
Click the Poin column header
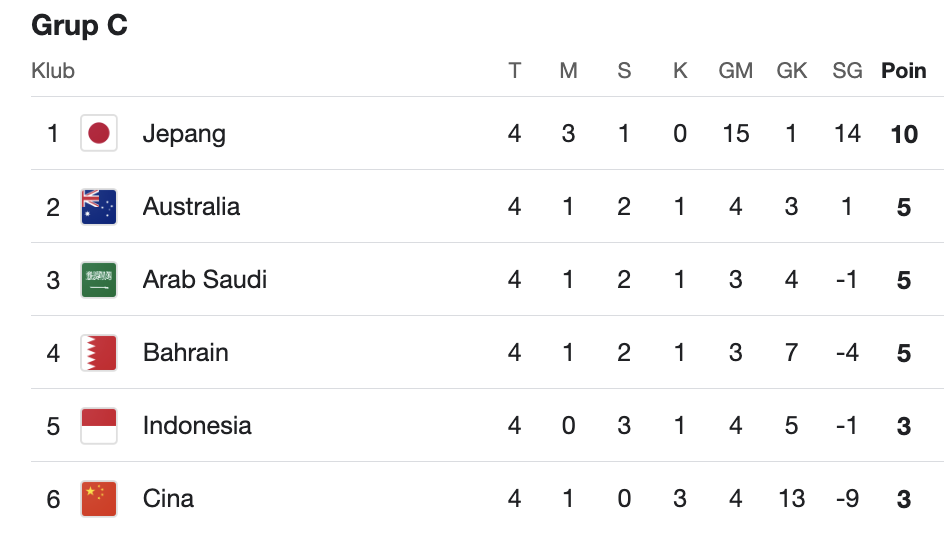(904, 70)
